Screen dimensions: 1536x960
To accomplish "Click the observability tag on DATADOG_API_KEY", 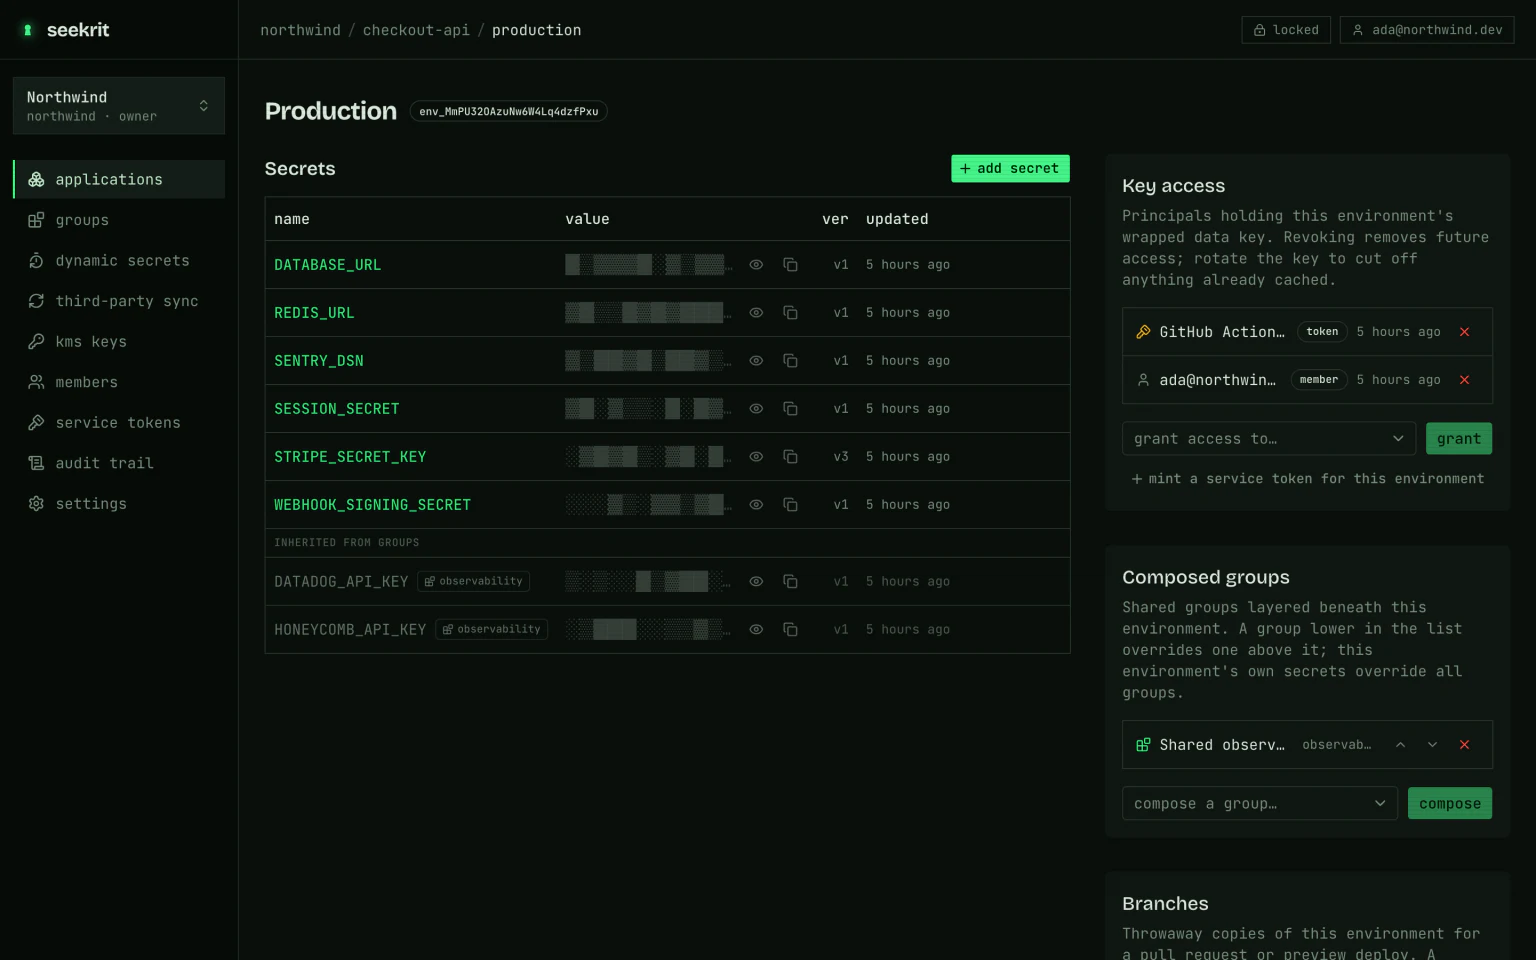I will tap(473, 581).
